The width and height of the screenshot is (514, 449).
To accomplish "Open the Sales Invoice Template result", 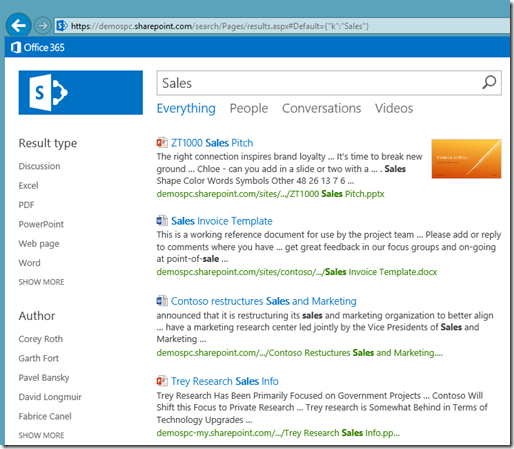I will pyautogui.click(x=222, y=221).
